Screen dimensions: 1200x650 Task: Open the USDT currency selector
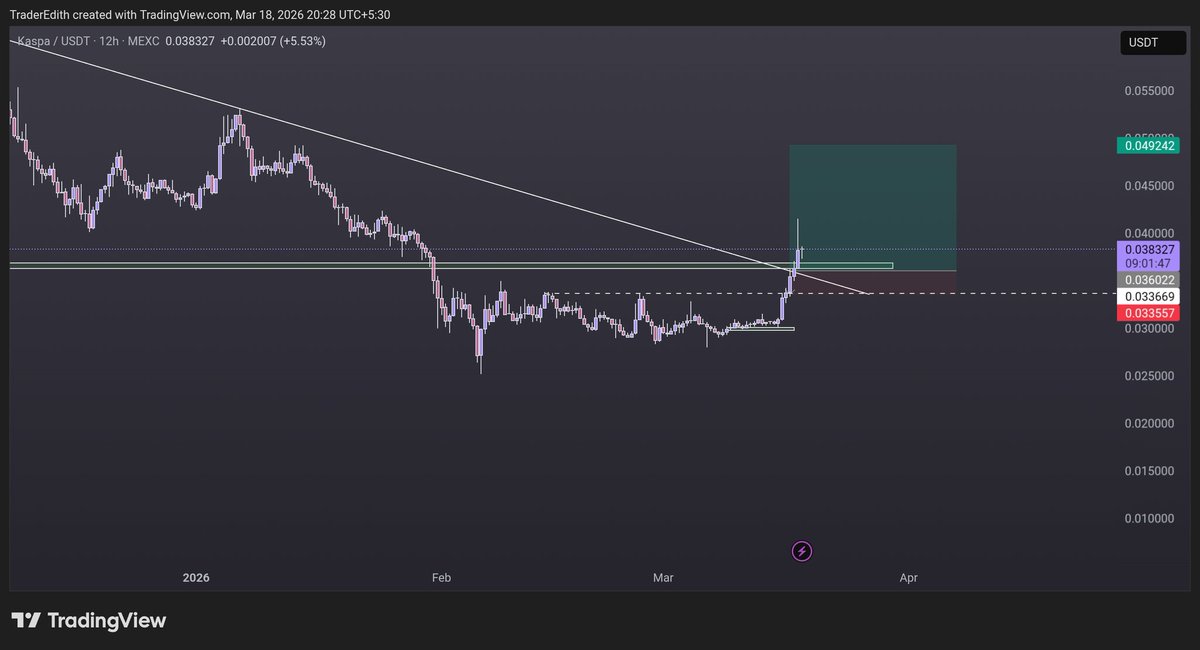pos(1152,43)
